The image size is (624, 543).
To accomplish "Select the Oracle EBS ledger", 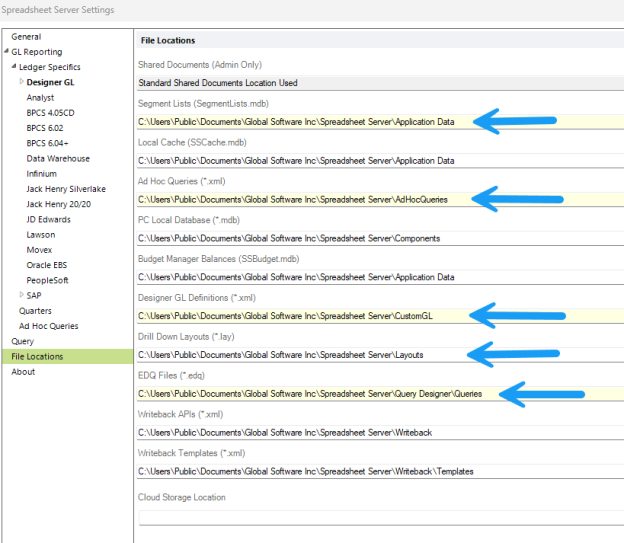I will point(50,265).
